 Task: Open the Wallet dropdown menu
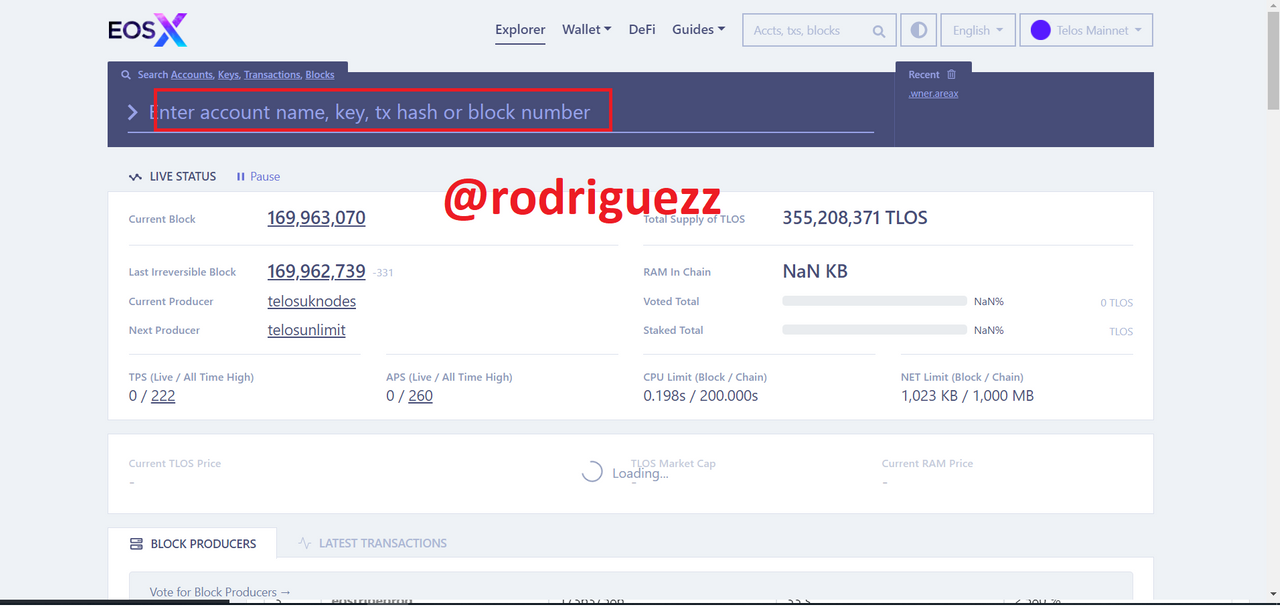[586, 30]
